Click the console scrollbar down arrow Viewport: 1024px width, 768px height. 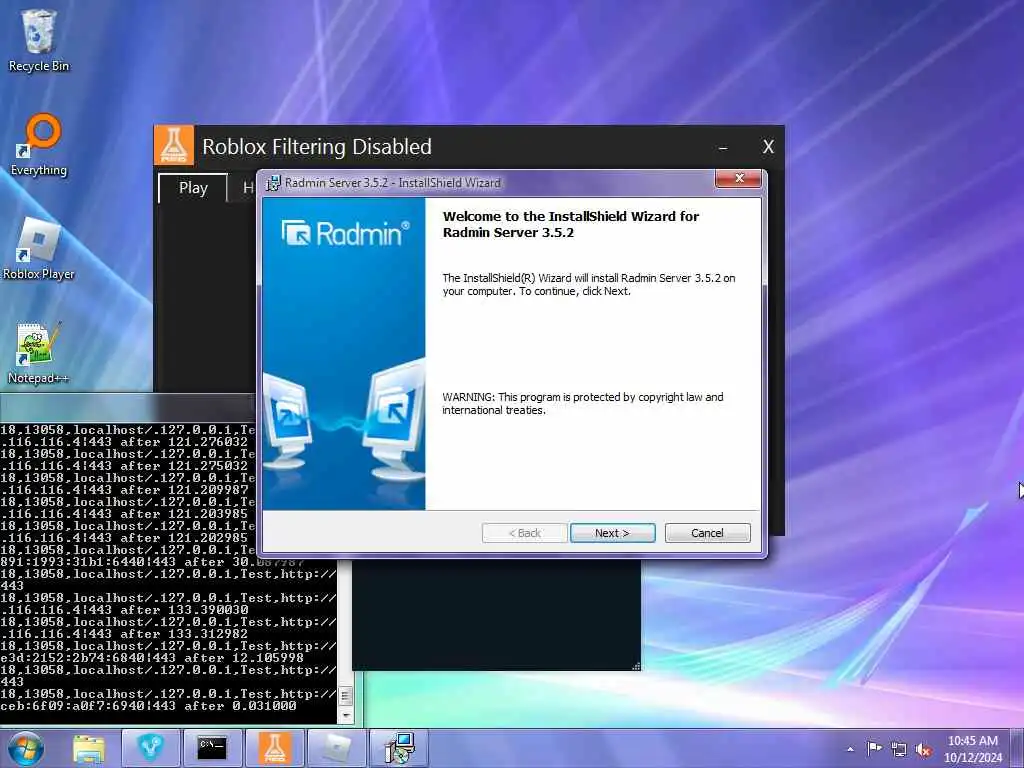[345, 716]
